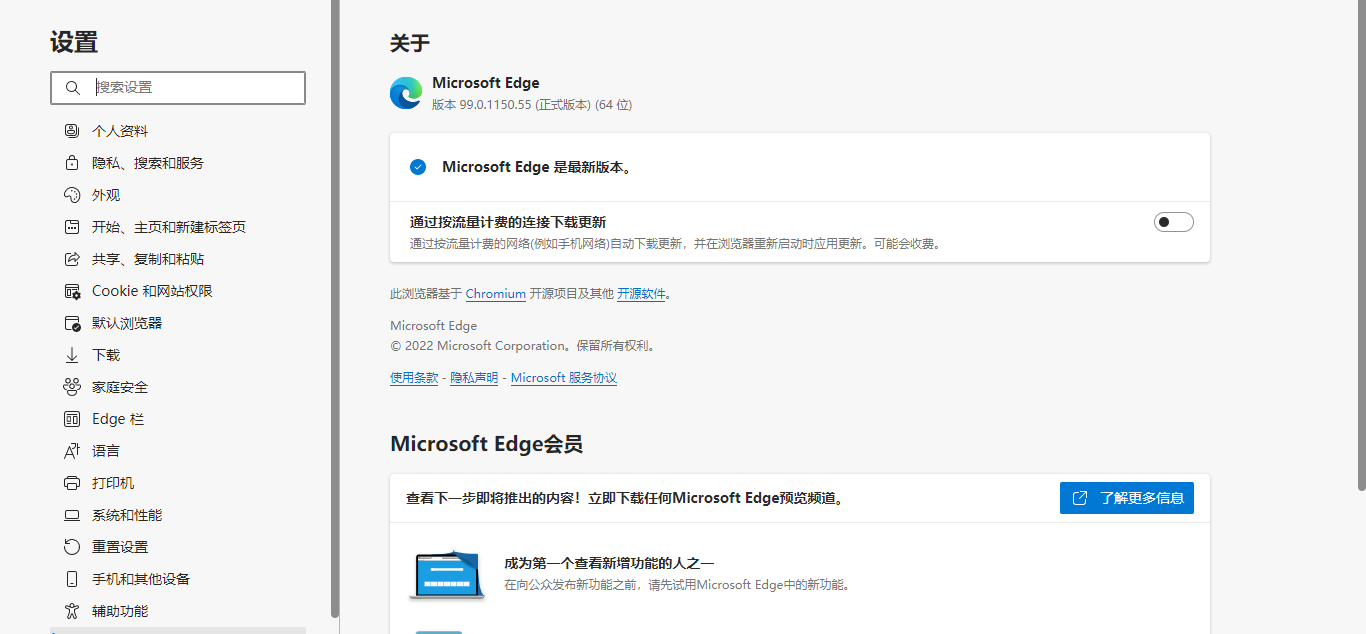Screen dimensions: 1366x634
Task: Click the Cookie 和网站权限 icon
Action: pos(72,291)
